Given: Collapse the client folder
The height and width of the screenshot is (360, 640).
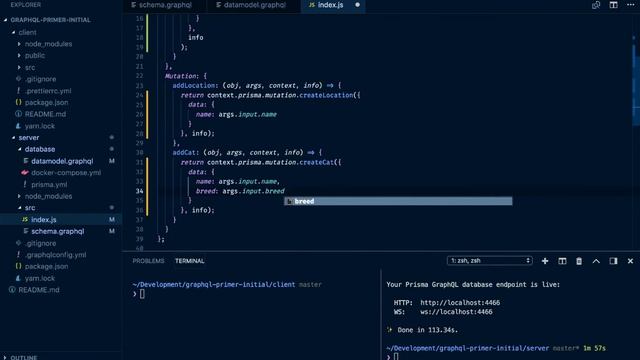Looking at the screenshot, I should (27, 32).
